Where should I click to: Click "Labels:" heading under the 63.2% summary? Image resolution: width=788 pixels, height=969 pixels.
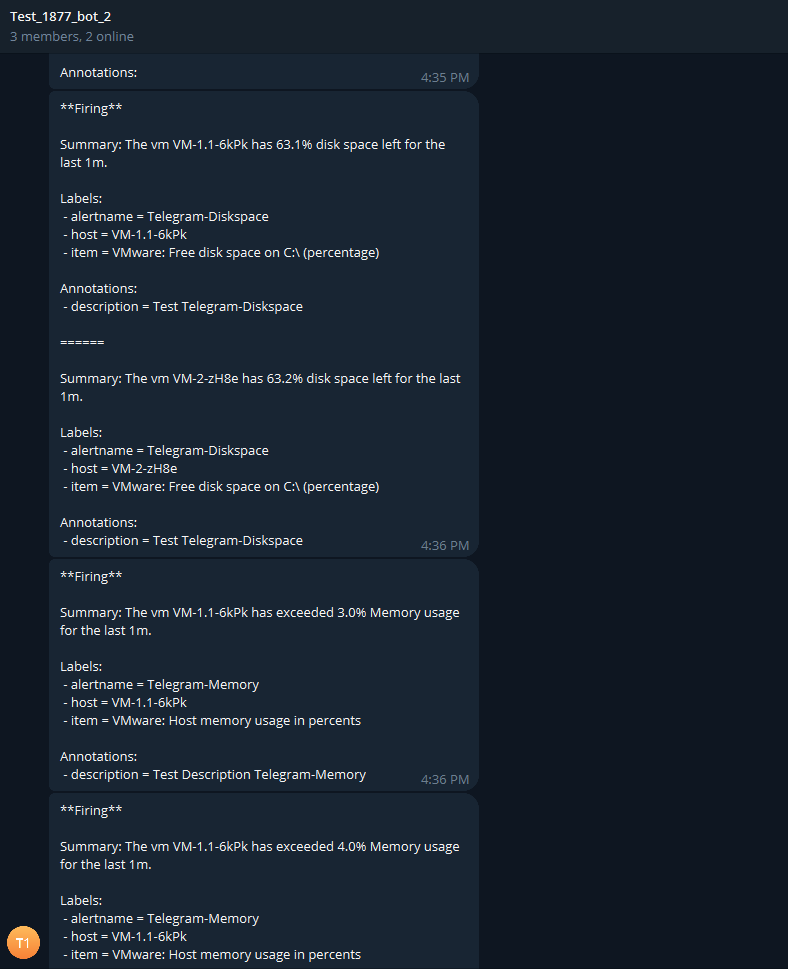(x=81, y=432)
